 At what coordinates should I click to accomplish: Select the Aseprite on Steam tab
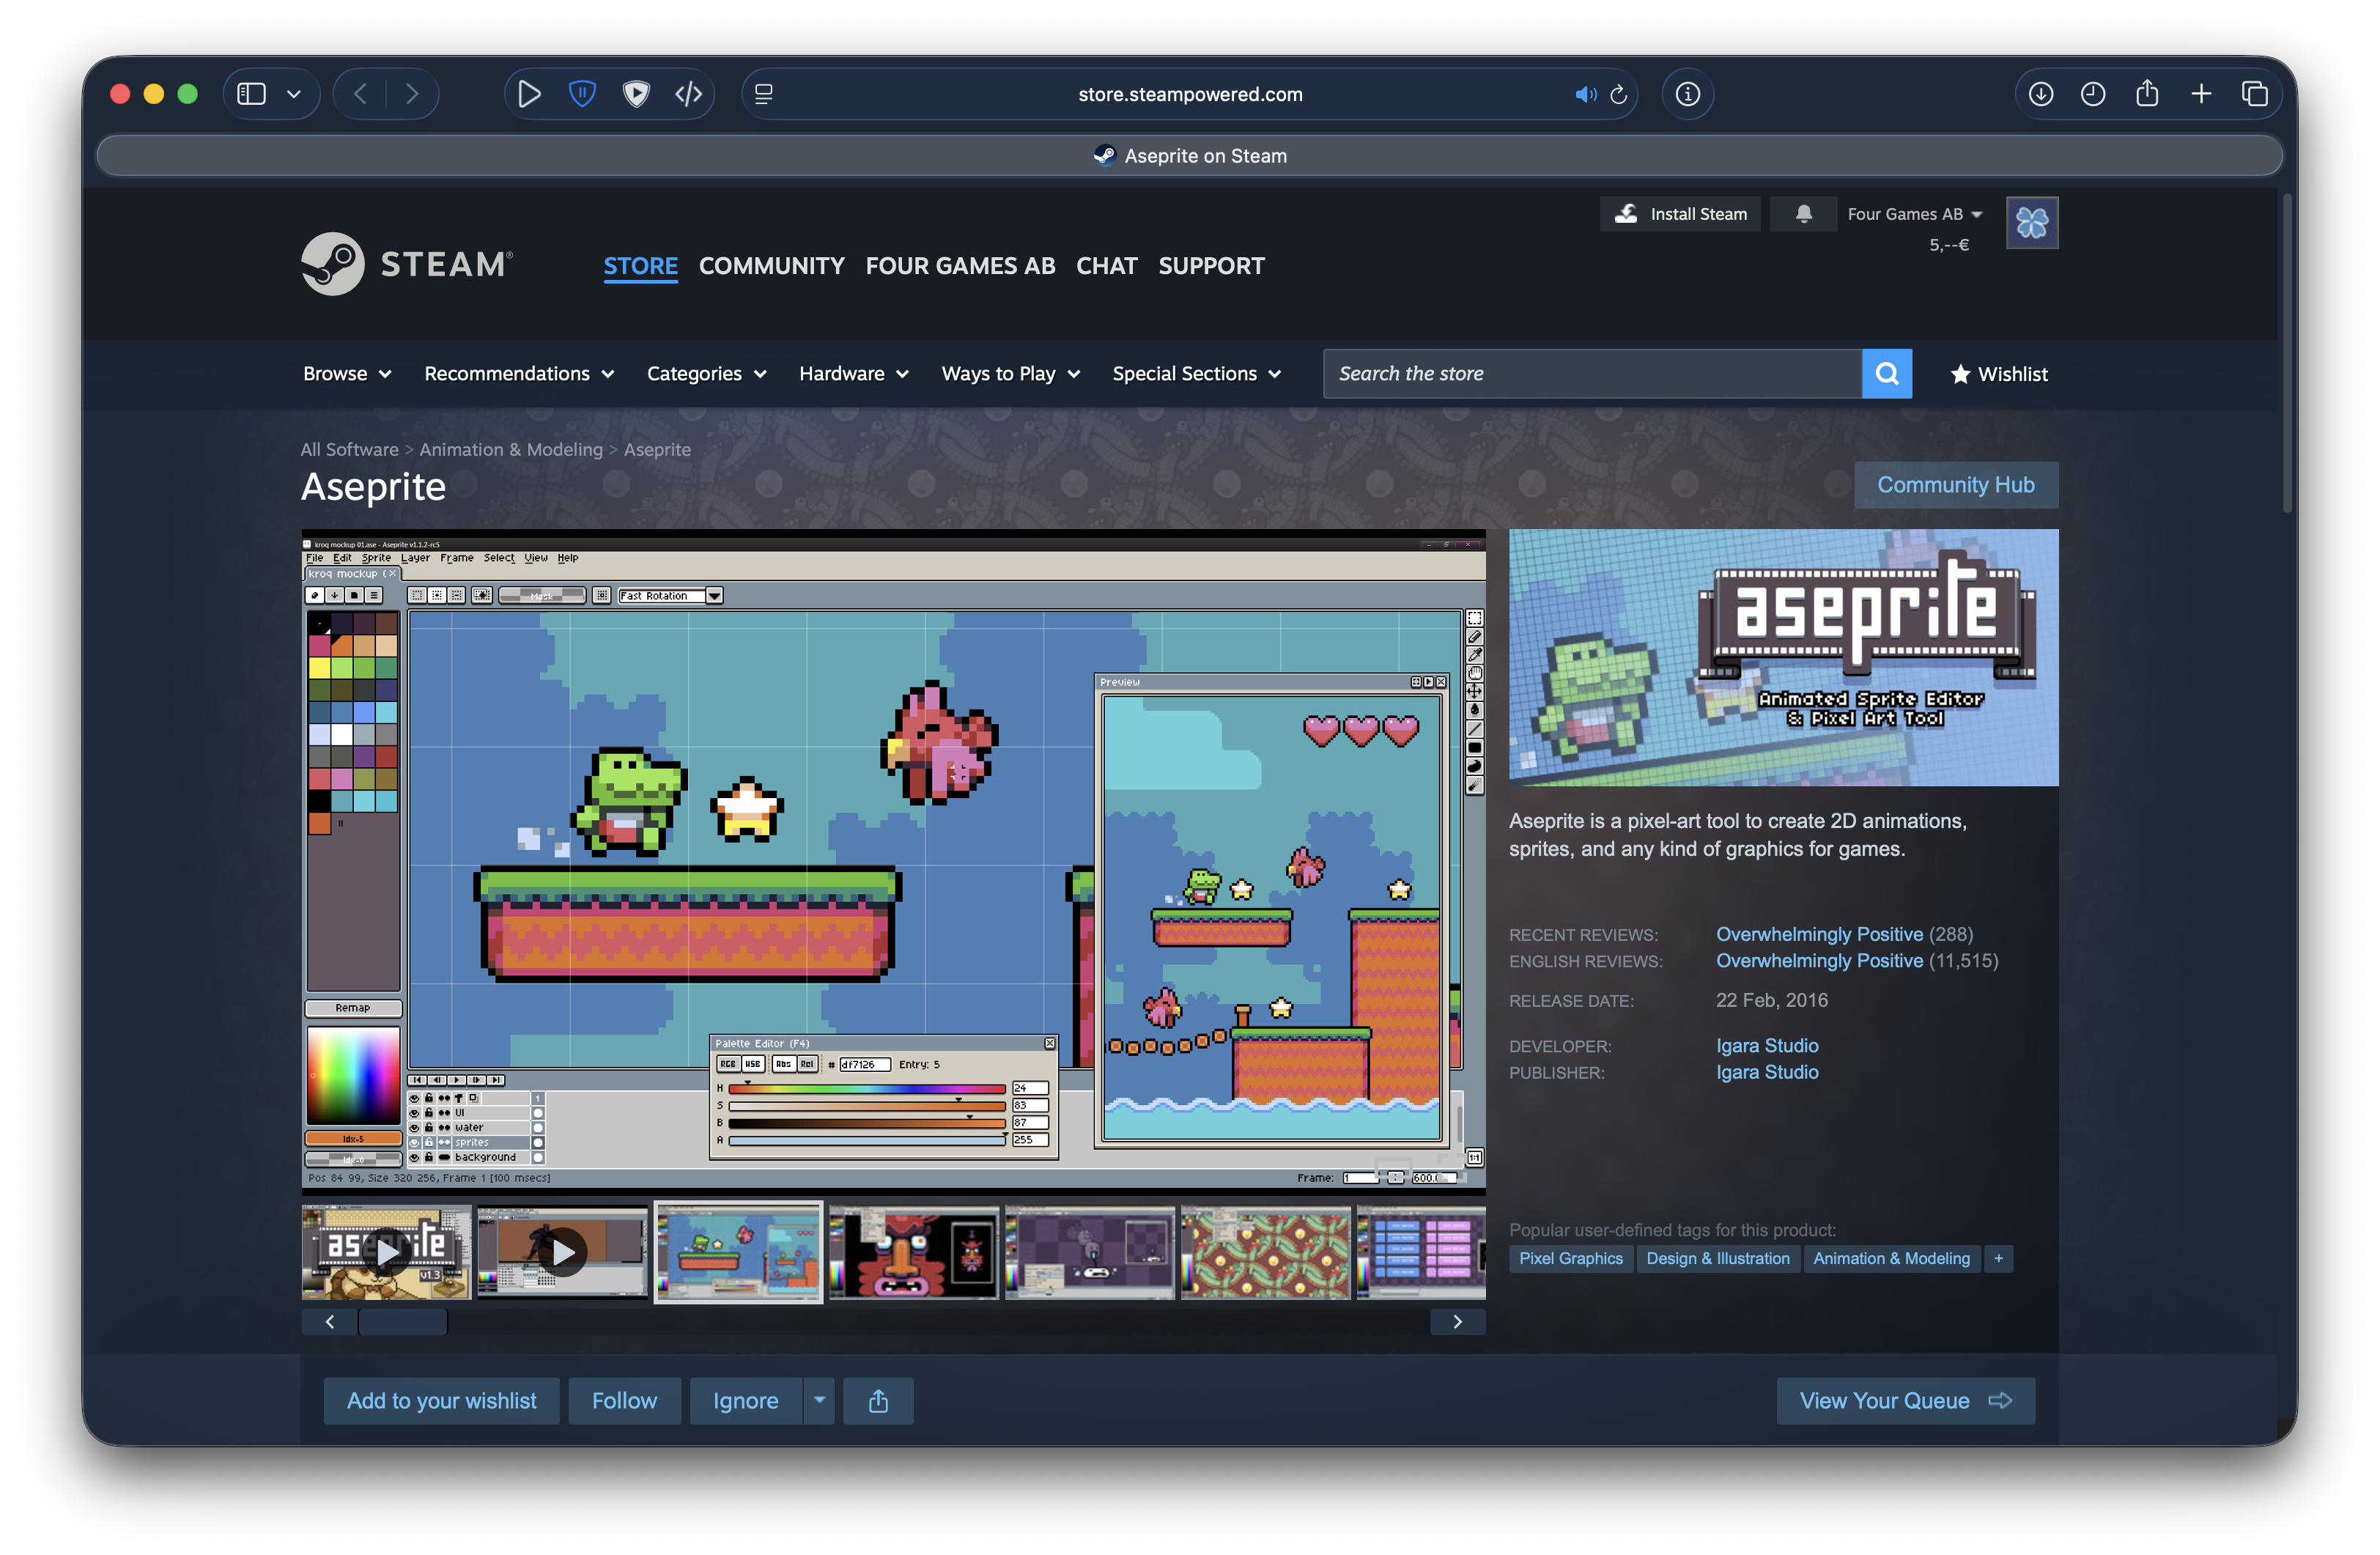(x=1190, y=156)
